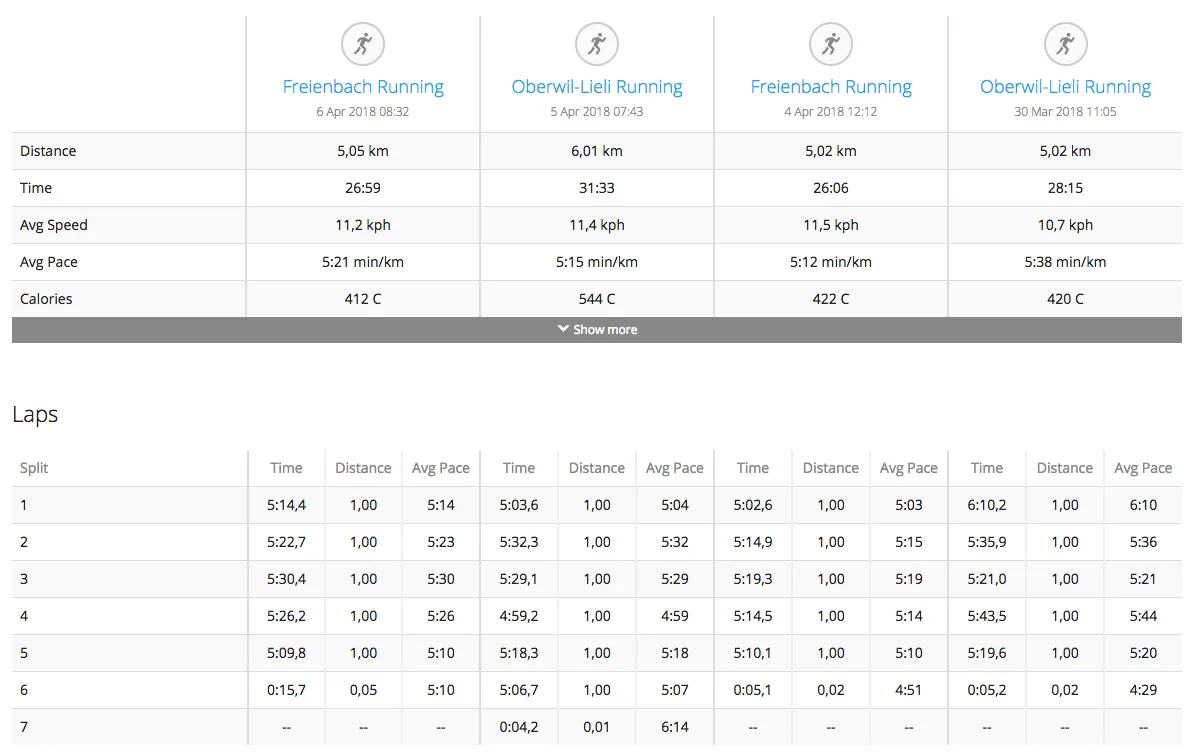Screen dimensions: 1199x756
Task: Click running icon above Freienbach 6 Apr activity
Action: [363, 44]
